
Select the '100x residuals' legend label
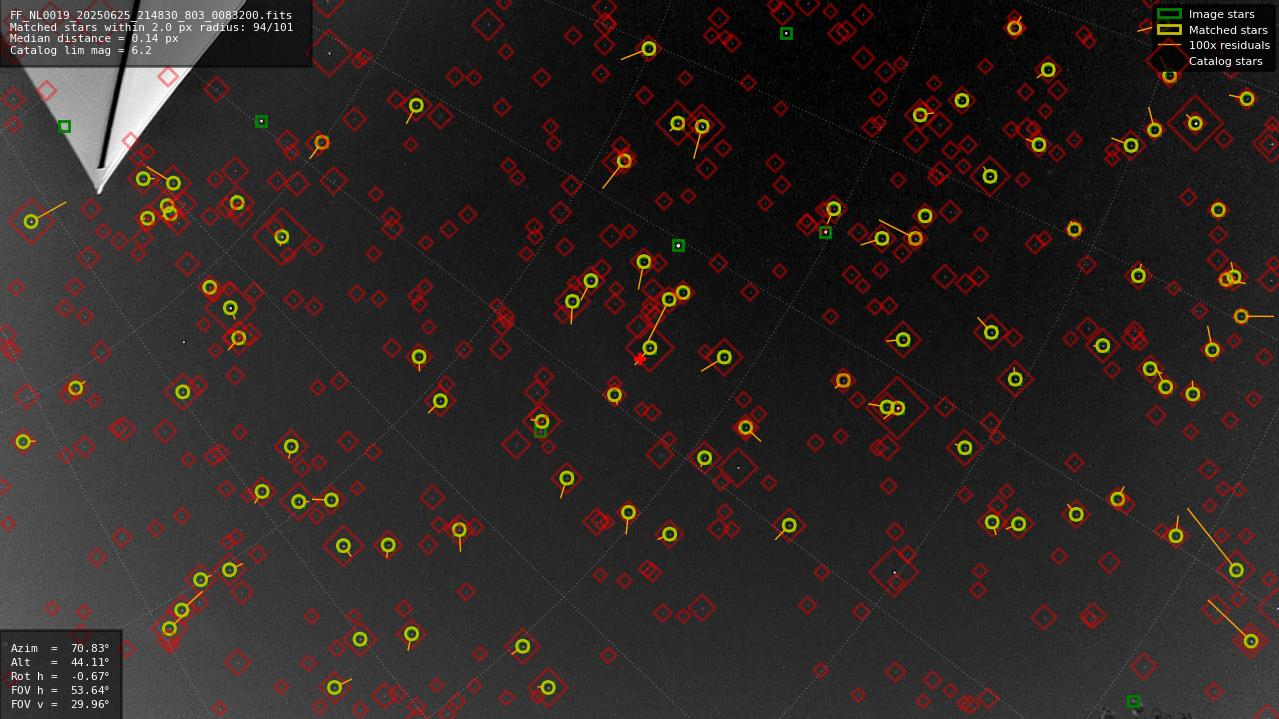[x=1229, y=46]
